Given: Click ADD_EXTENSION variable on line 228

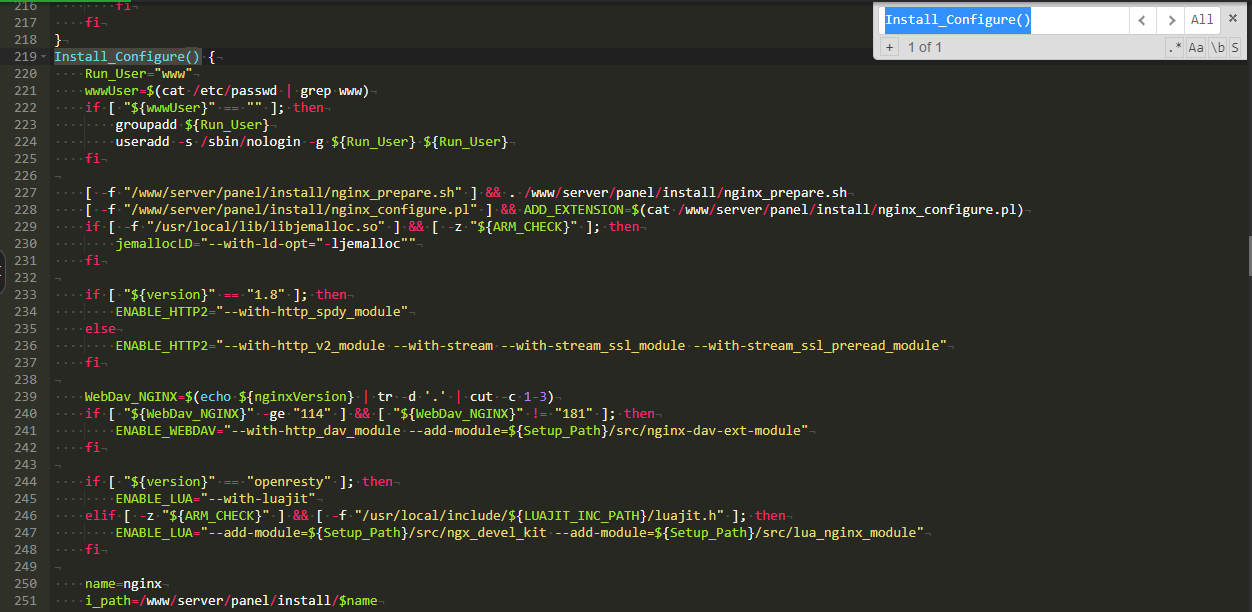Looking at the screenshot, I should (x=572, y=210).
